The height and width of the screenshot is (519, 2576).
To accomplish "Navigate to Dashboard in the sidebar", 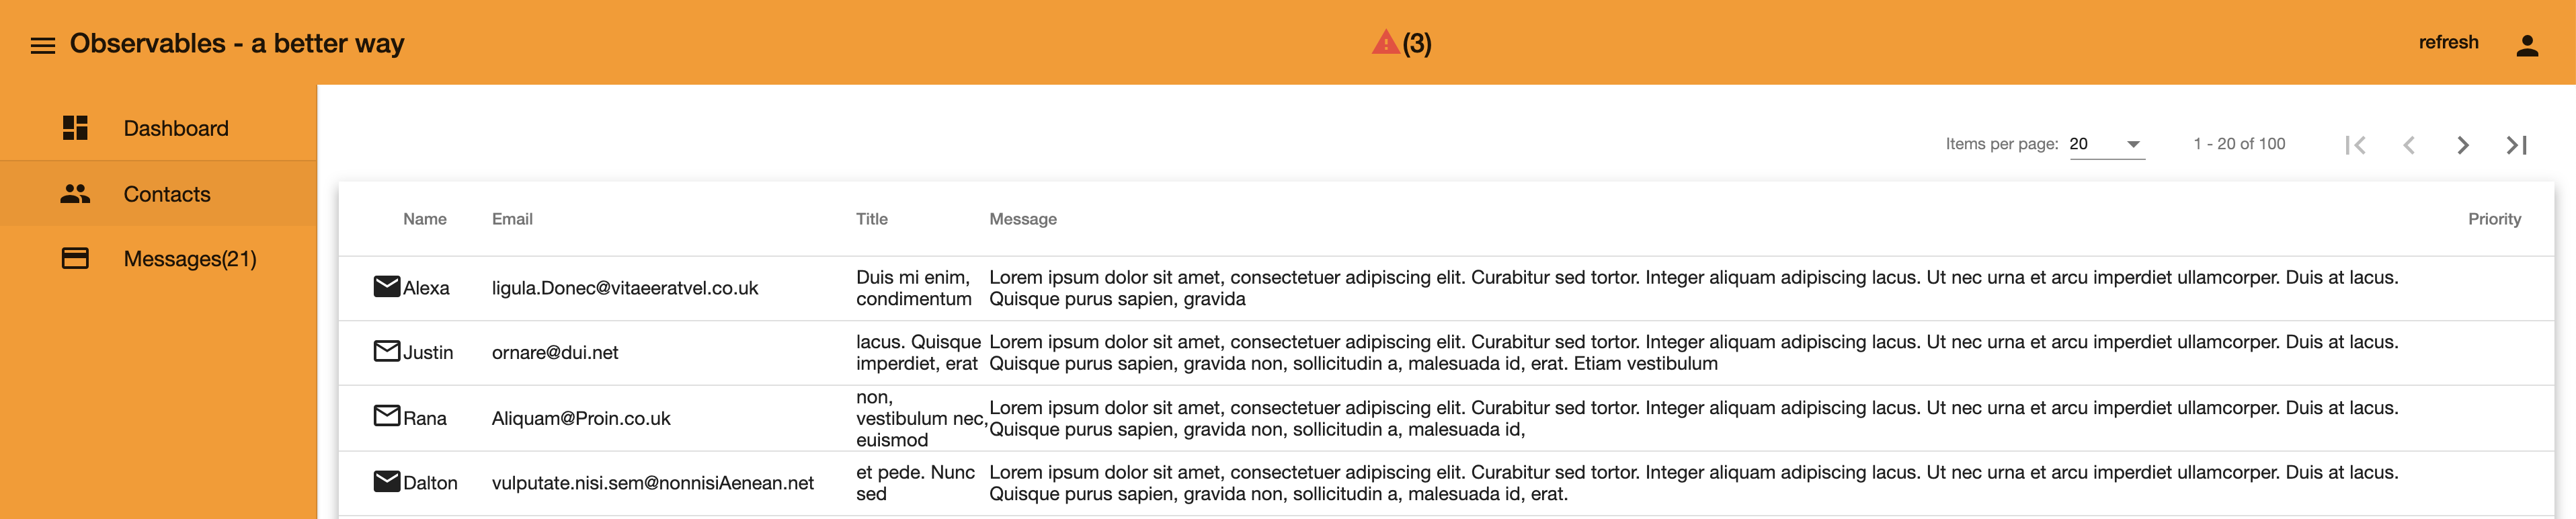I will tap(158, 128).
